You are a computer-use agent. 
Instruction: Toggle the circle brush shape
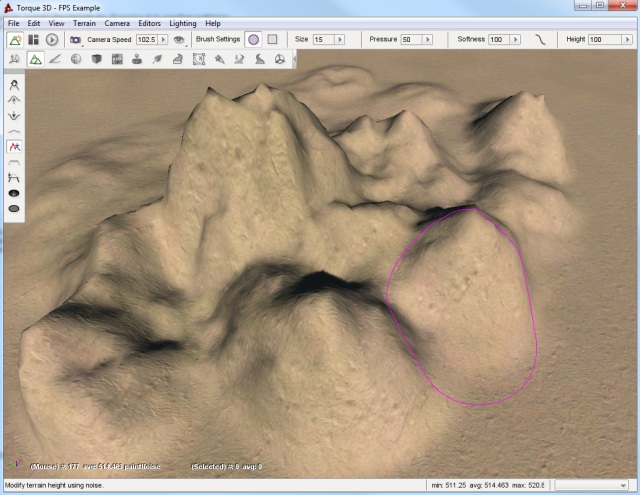[253, 39]
